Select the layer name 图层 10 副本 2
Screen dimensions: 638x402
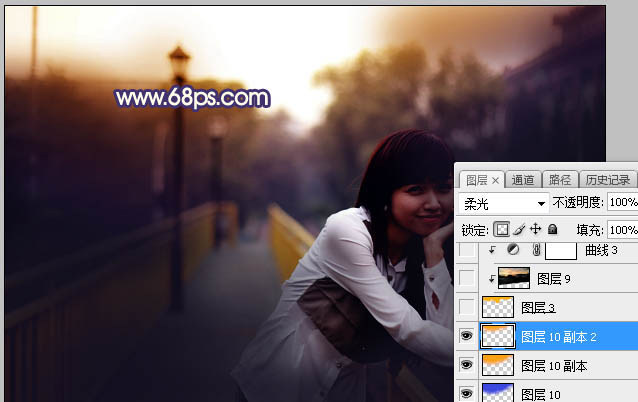pos(559,337)
